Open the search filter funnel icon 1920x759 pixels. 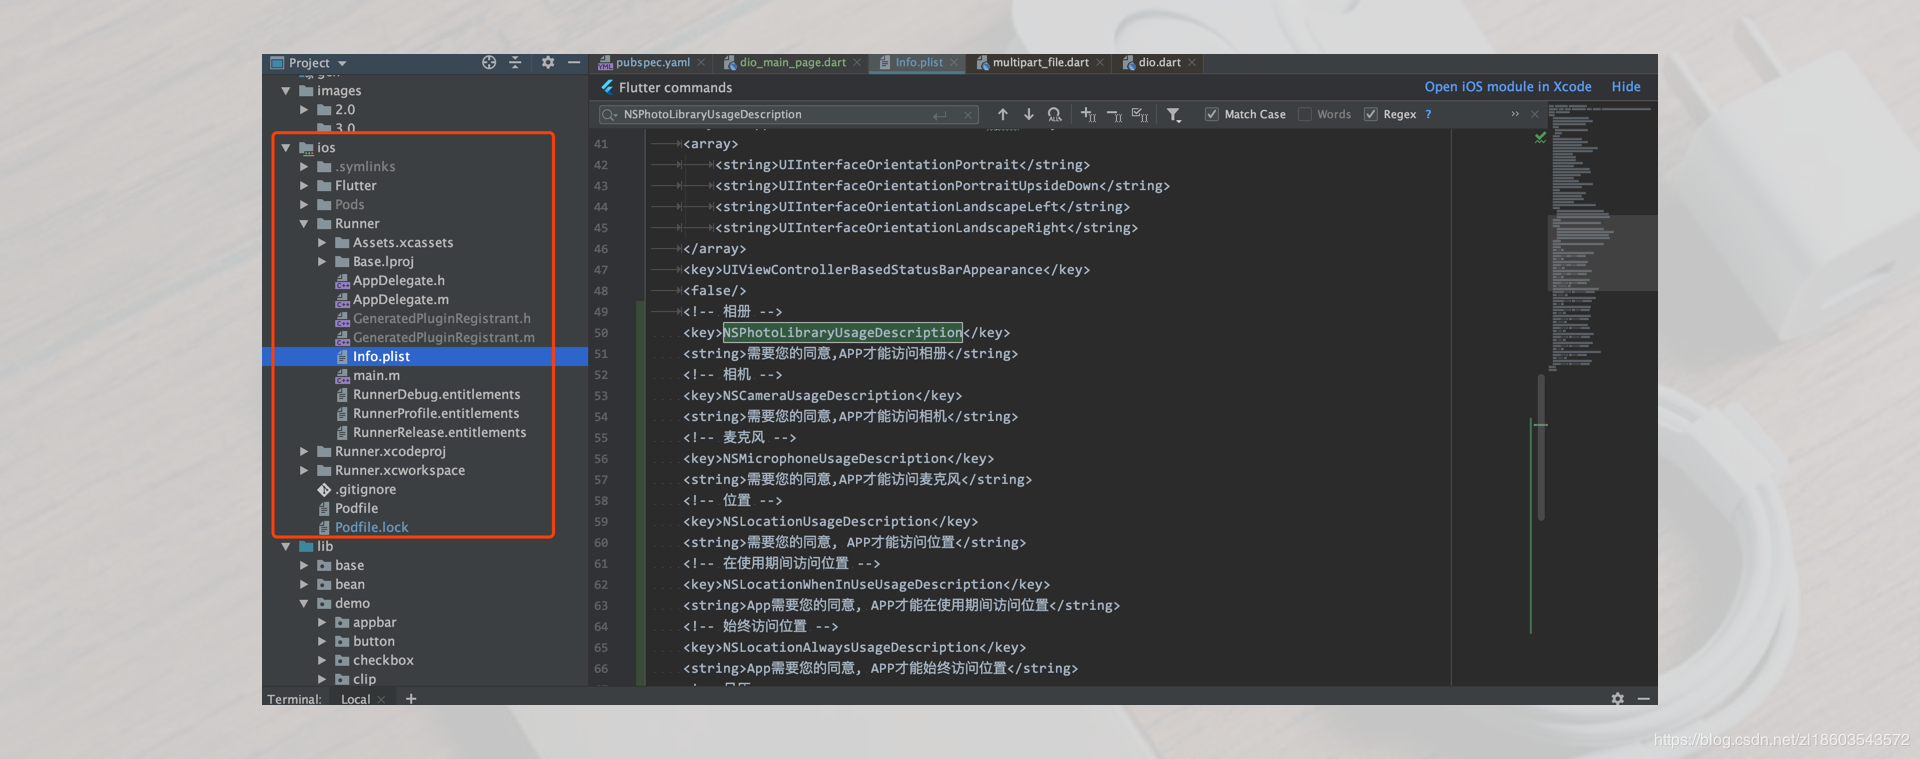pyautogui.click(x=1174, y=115)
